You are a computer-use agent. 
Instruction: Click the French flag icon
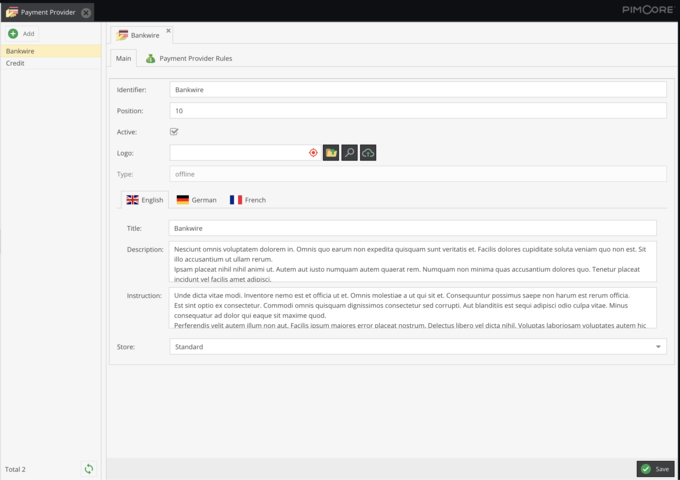[236, 200]
